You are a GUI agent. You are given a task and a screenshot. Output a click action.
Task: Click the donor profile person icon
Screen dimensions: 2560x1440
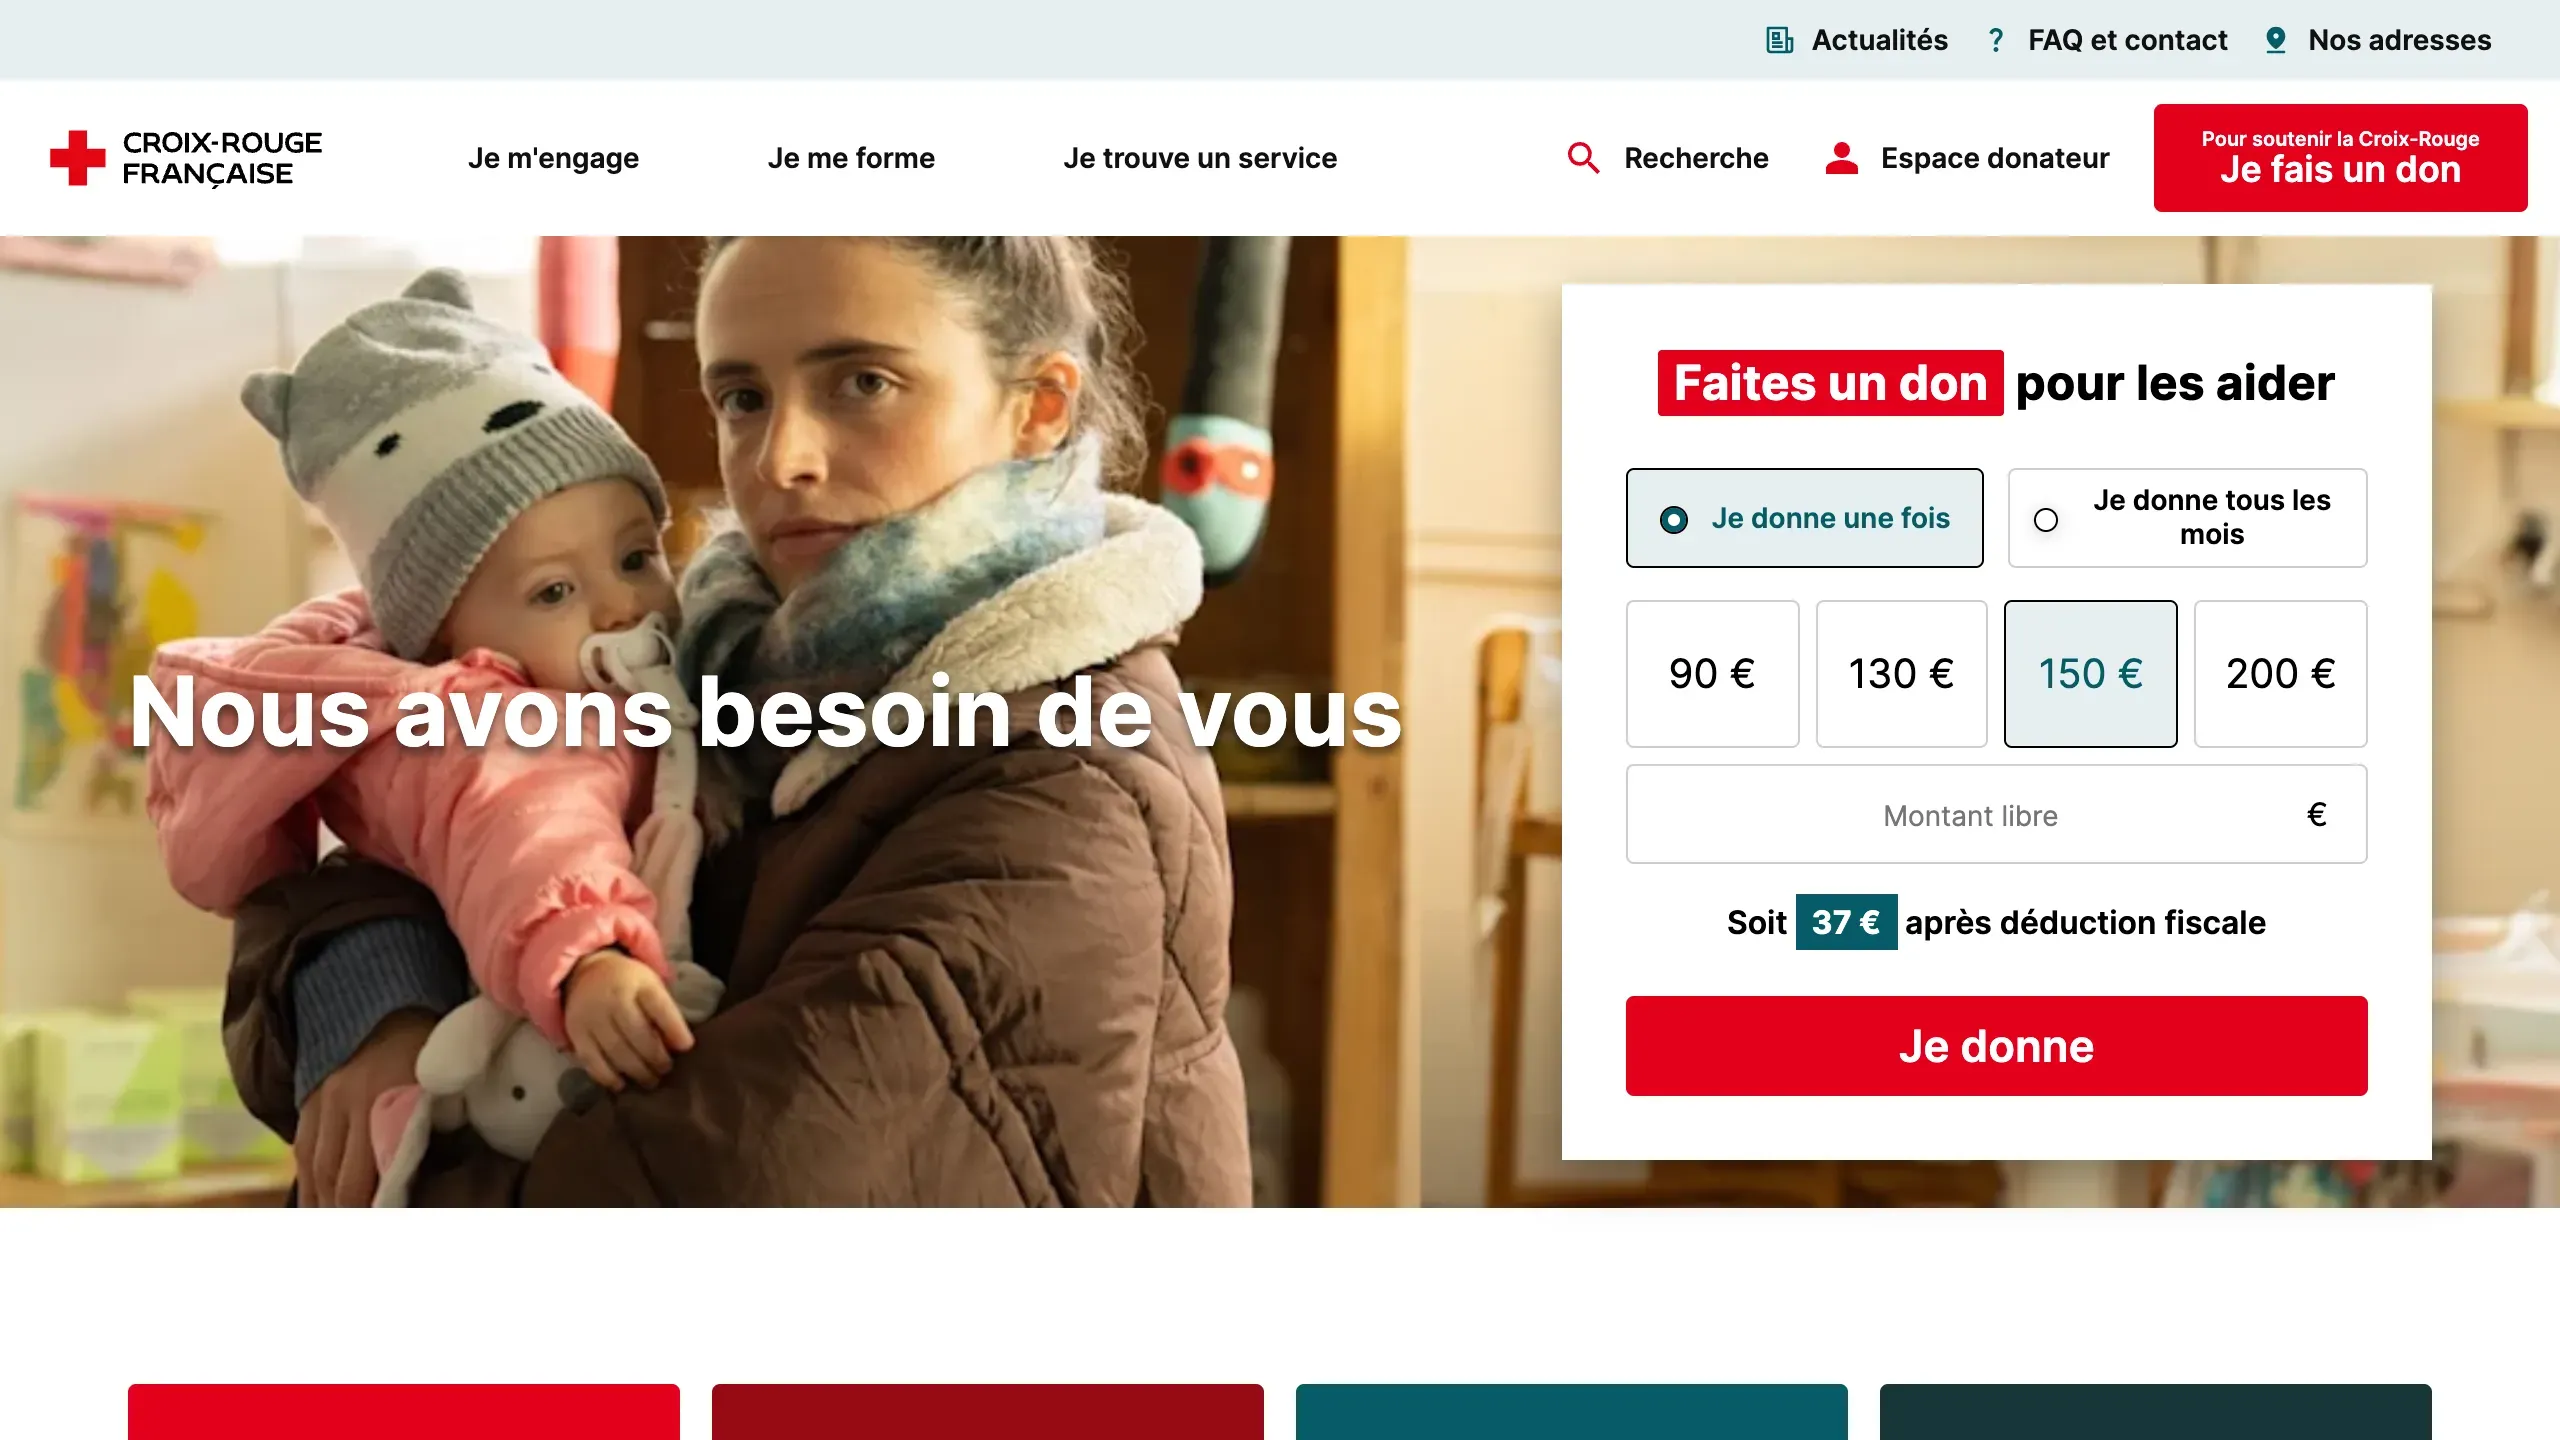pyautogui.click(x=1841, y=158)
